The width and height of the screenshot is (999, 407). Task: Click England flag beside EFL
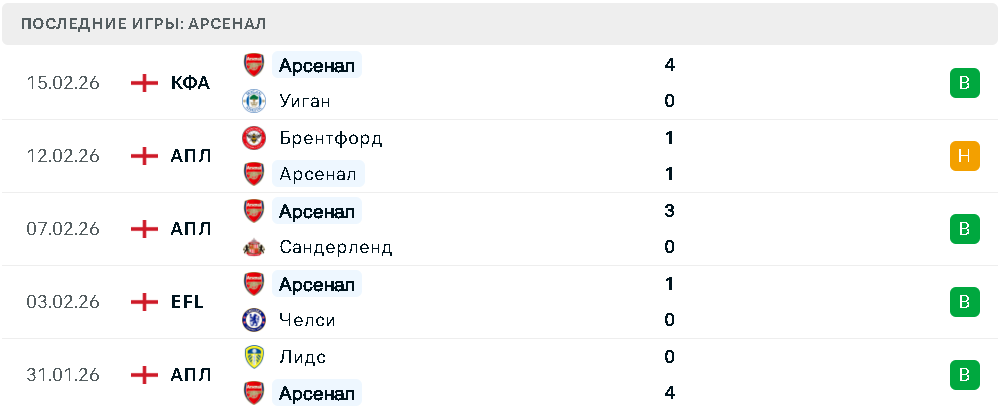(x=145, y=302)
